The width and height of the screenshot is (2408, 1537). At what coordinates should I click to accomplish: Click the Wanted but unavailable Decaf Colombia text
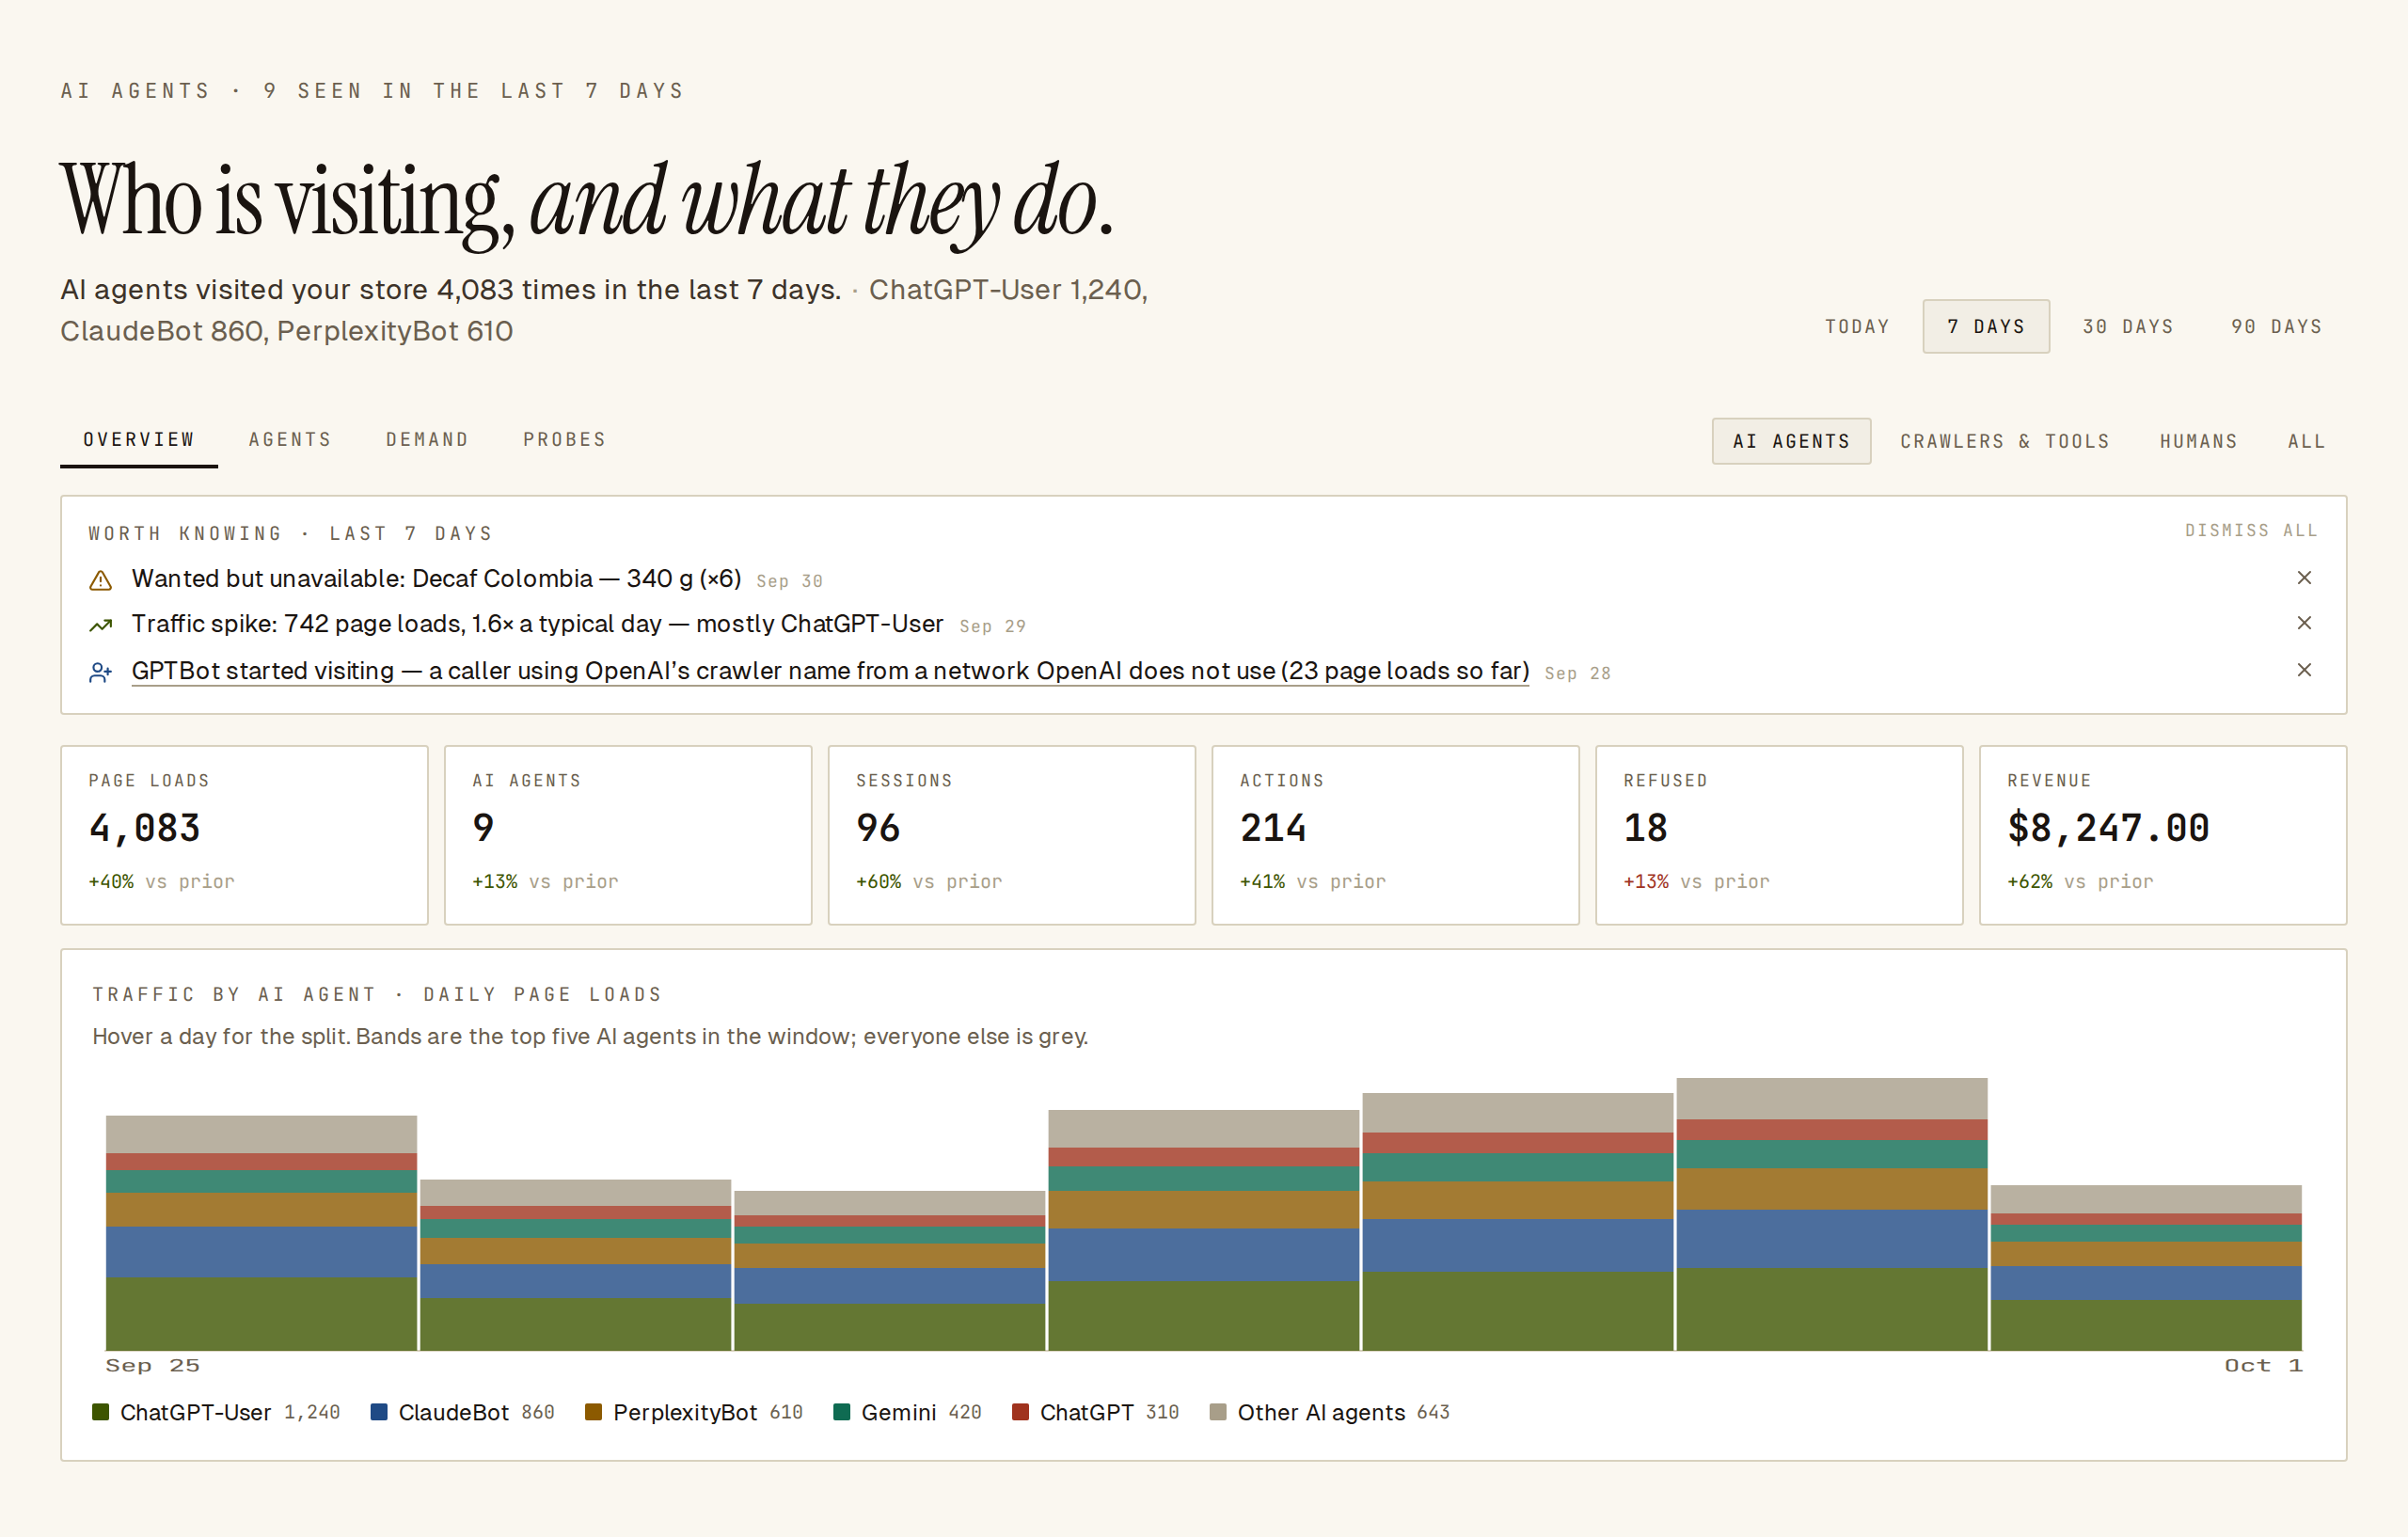tap(436, 579)
